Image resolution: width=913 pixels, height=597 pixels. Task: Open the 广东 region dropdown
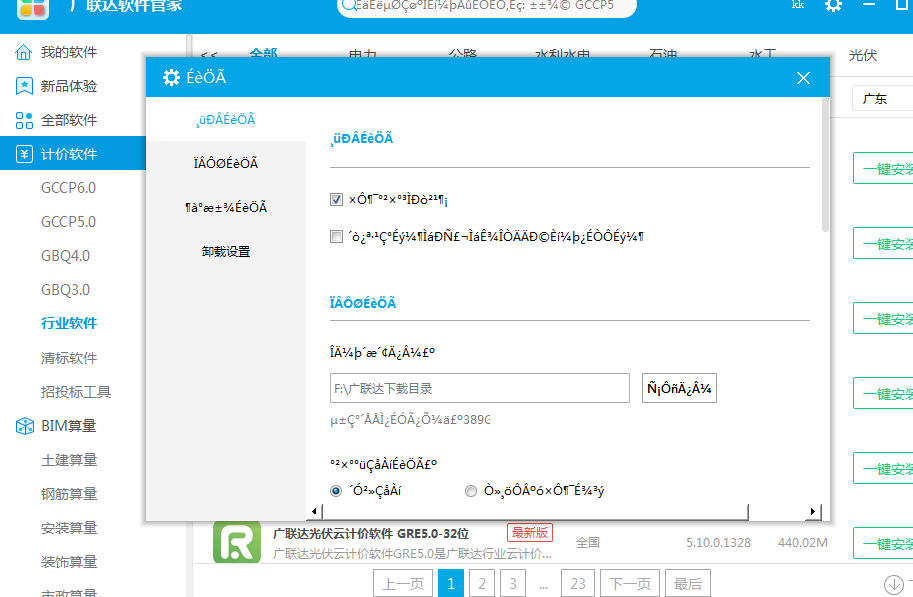point(883,98)
